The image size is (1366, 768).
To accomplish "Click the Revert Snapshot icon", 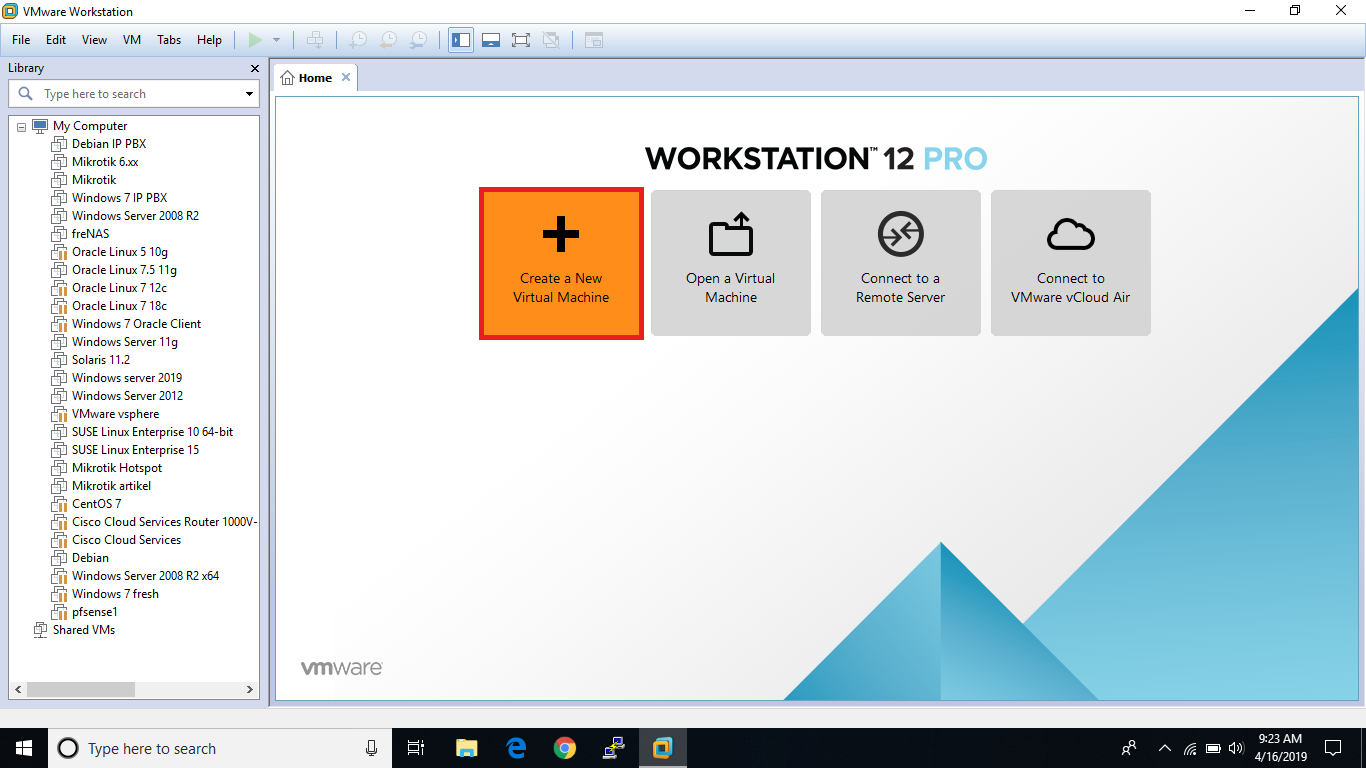I will pyautogui.click(x=387, y=40).
